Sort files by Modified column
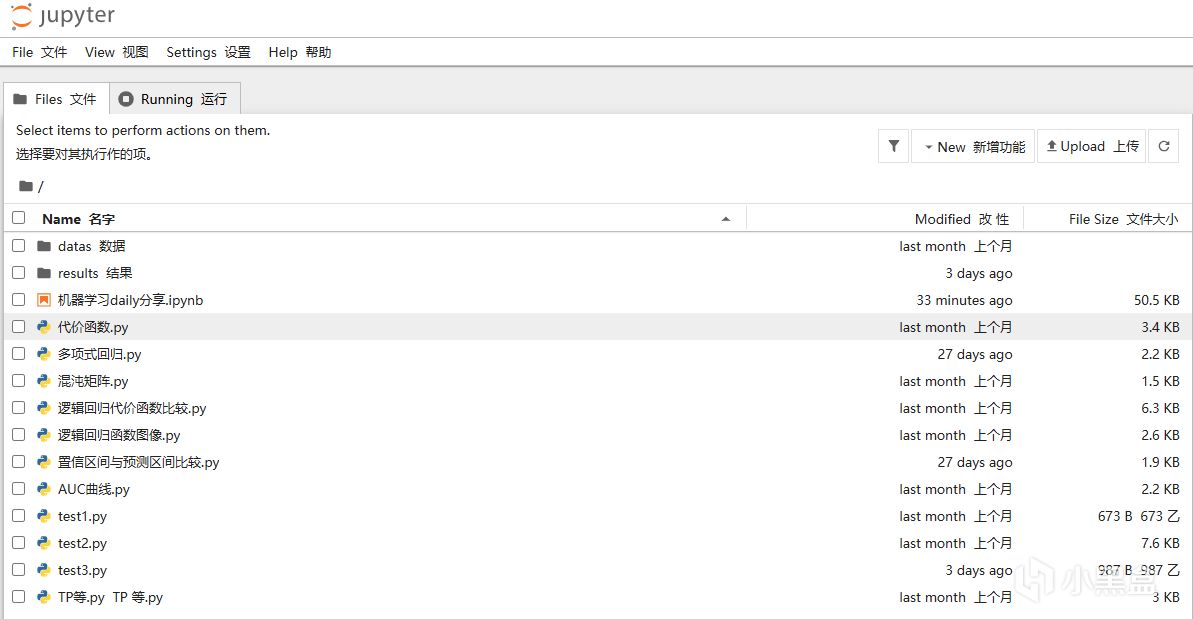Screen dimensions: 1193x619 click(961, 219)
